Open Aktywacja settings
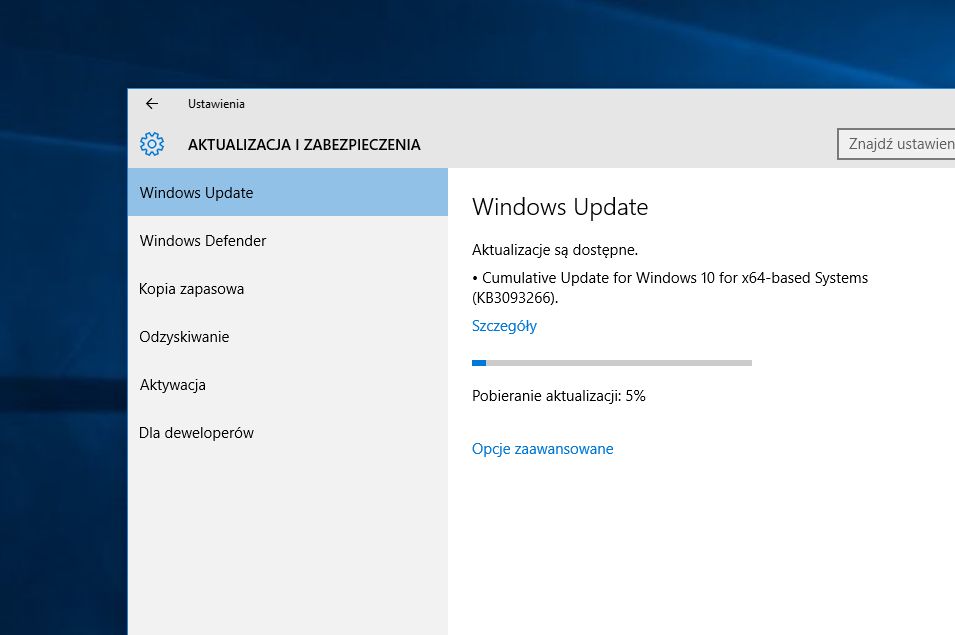The width and height of the screenshot is (955, 635). pos(172,384)
